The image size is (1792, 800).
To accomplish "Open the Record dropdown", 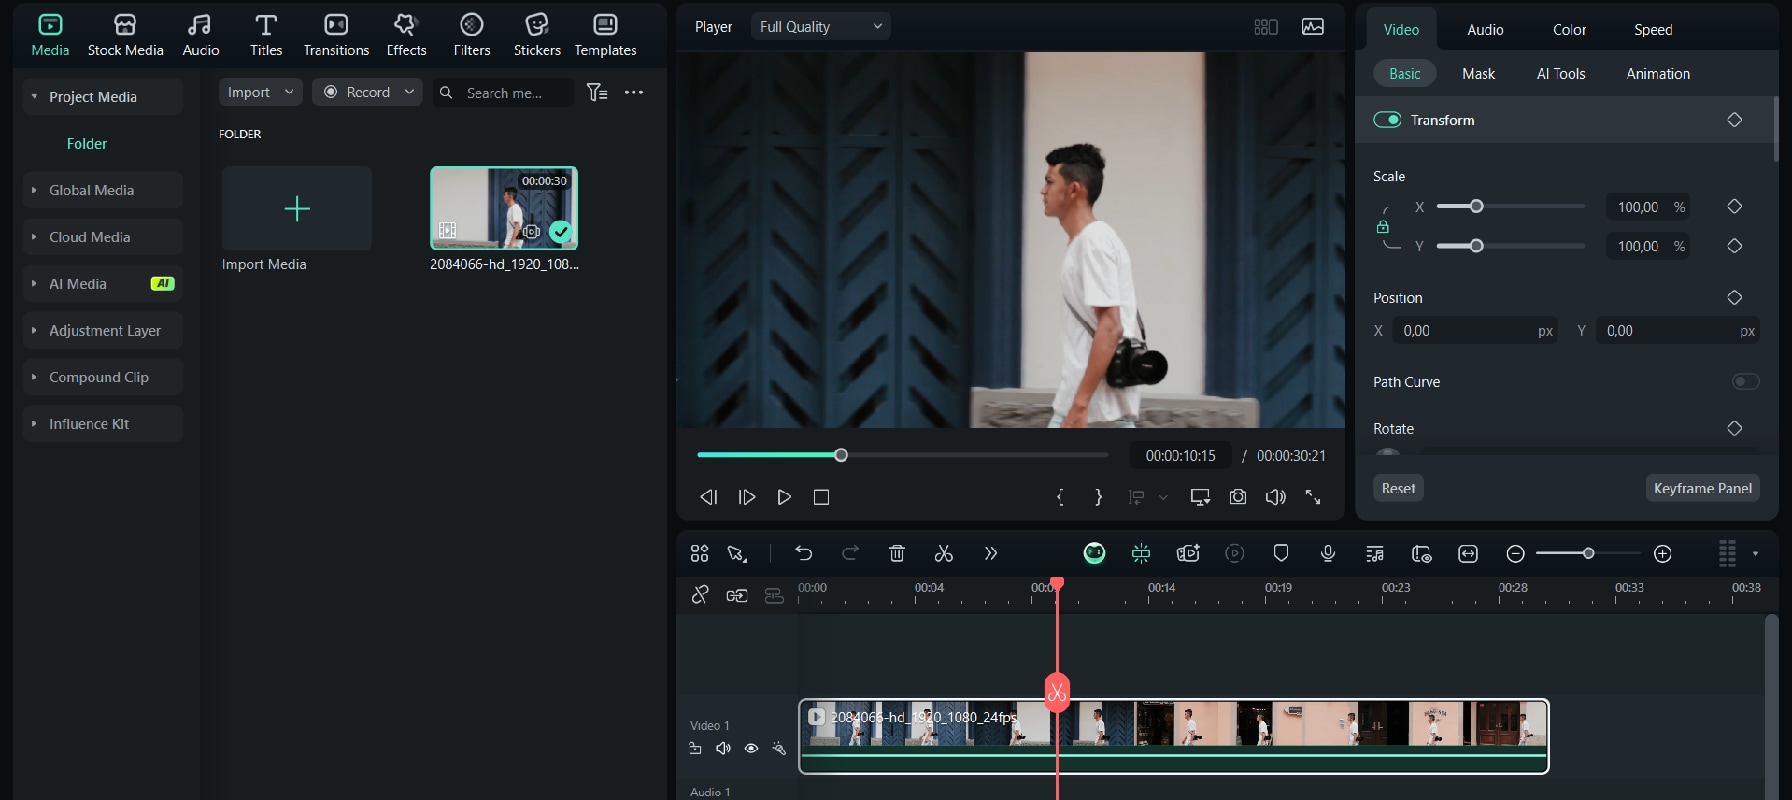I will point(367,92).
